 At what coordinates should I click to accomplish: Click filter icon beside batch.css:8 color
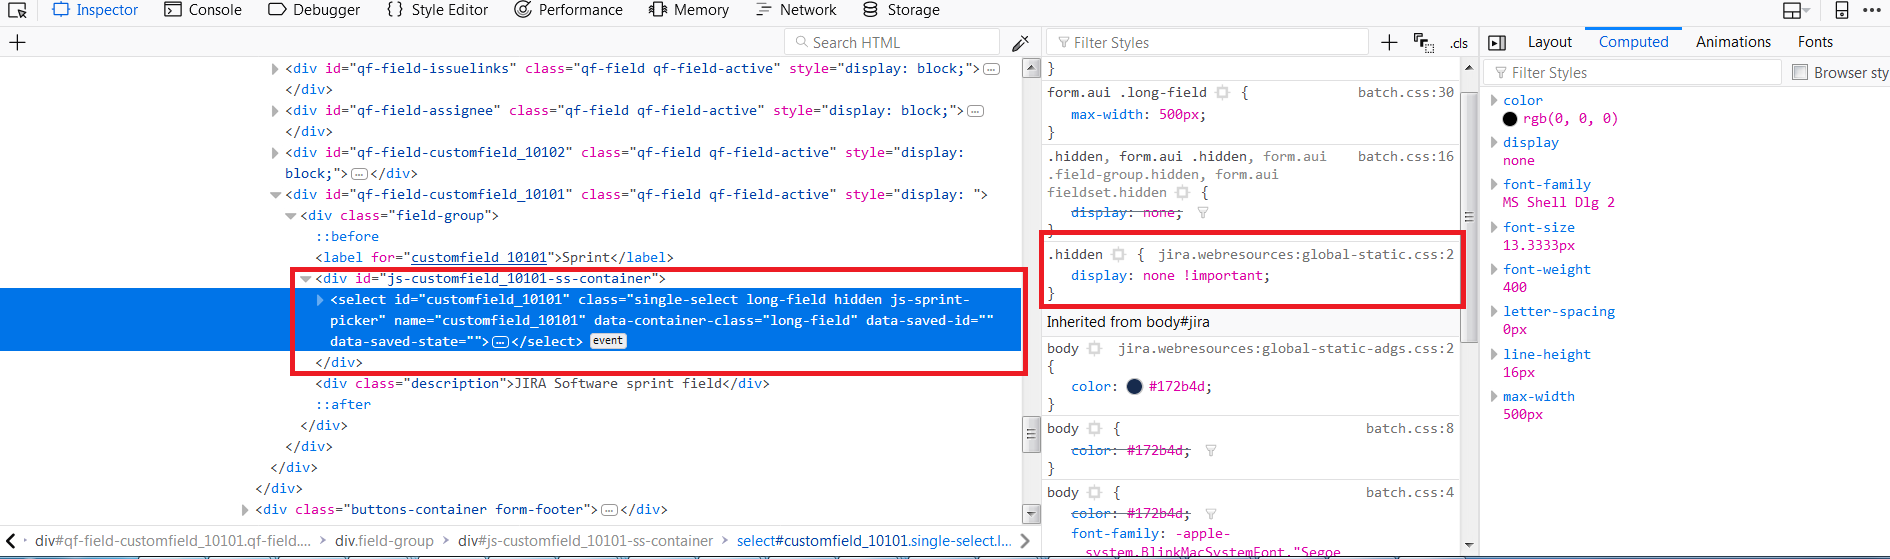(x=1210, y=450)
